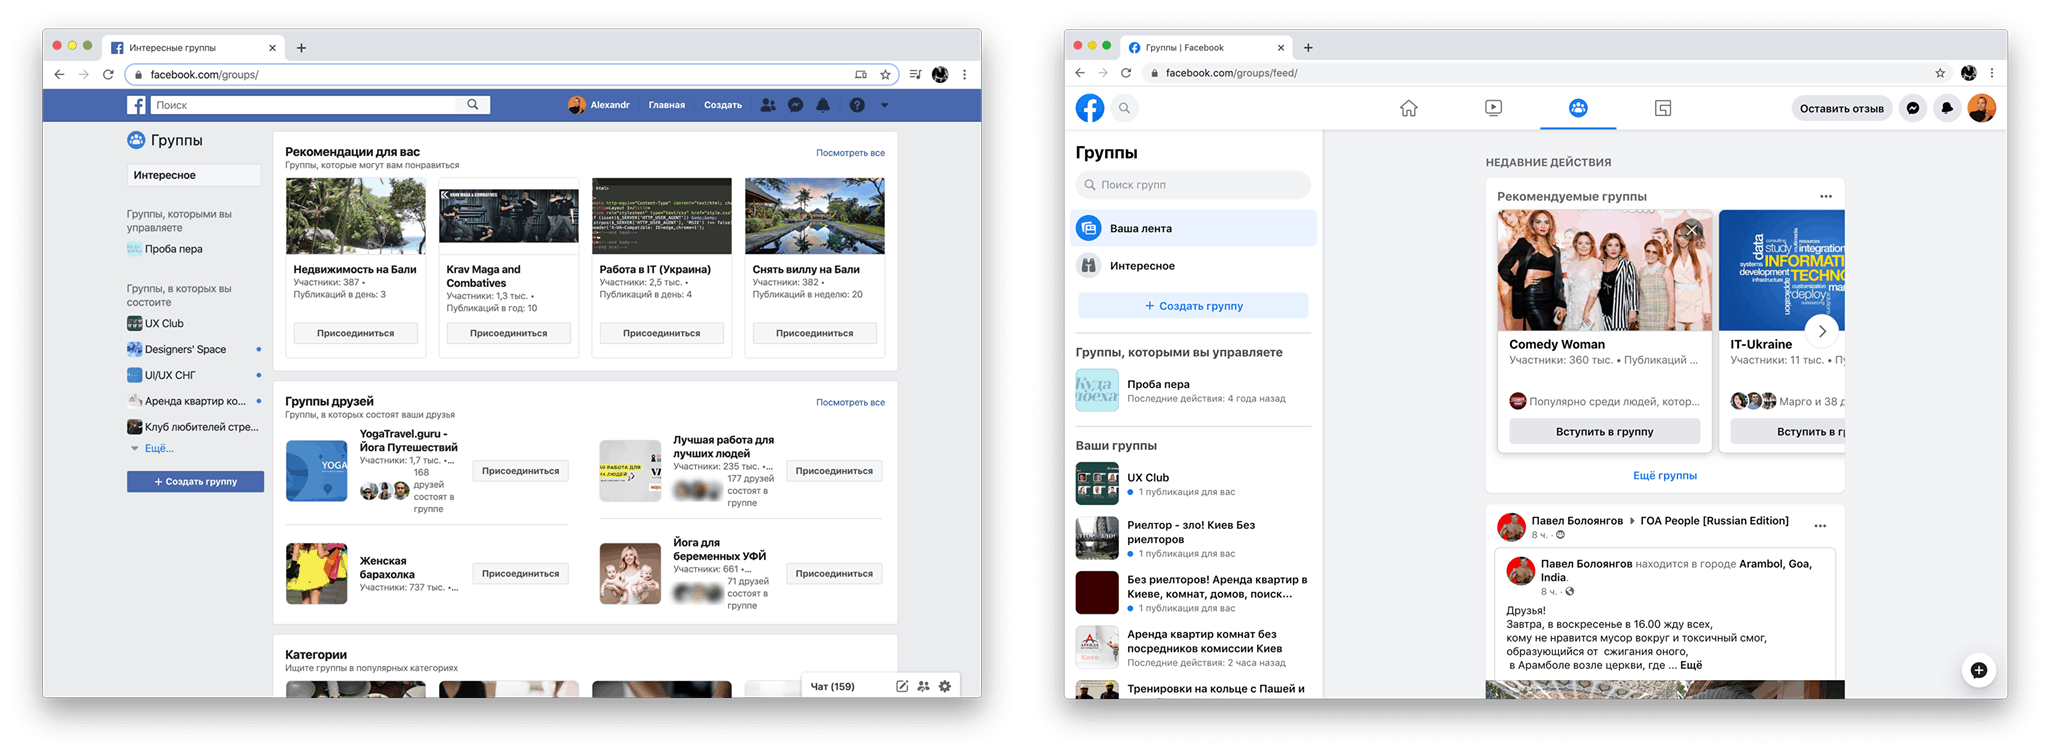The width and height of the screenshot is (2048, 754).
Task: Open 'Проба пера' group in the right window
Action: click(1193, 391)
